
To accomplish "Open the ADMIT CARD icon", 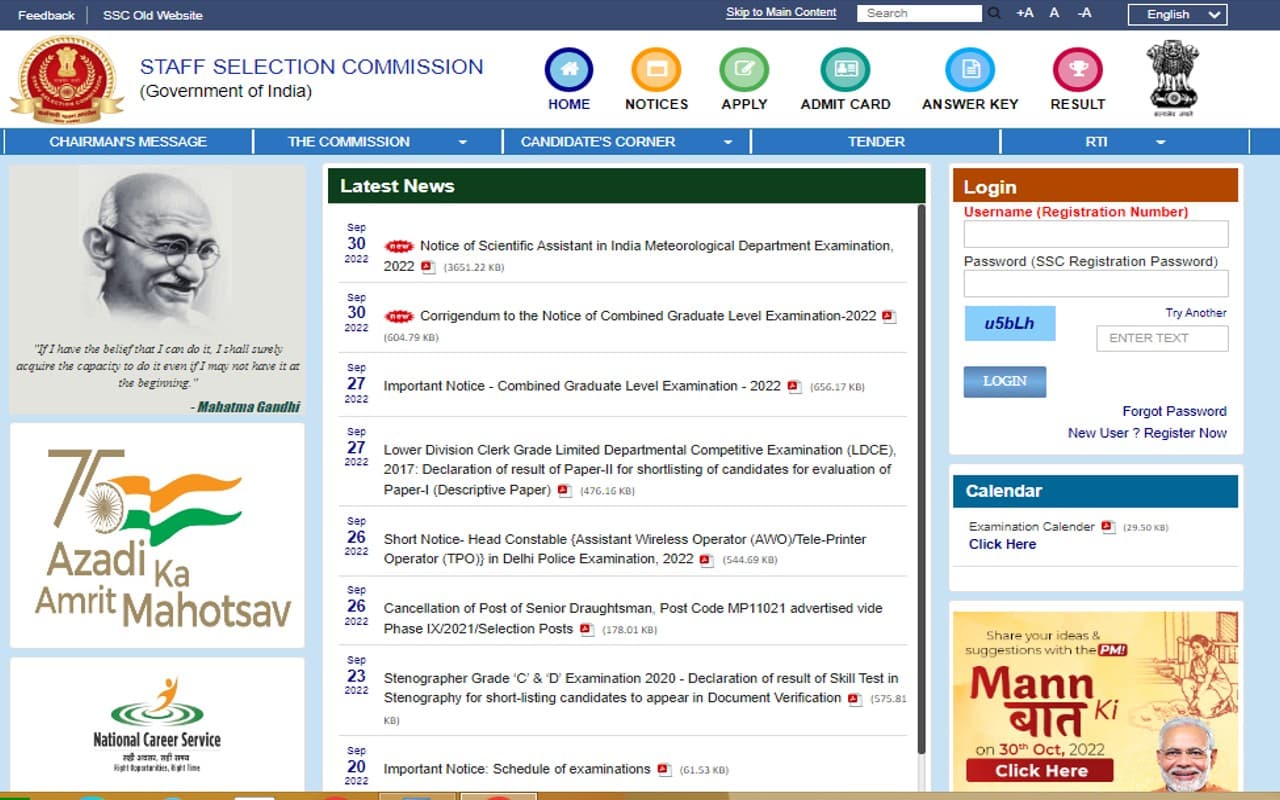I will click(845, 70).
